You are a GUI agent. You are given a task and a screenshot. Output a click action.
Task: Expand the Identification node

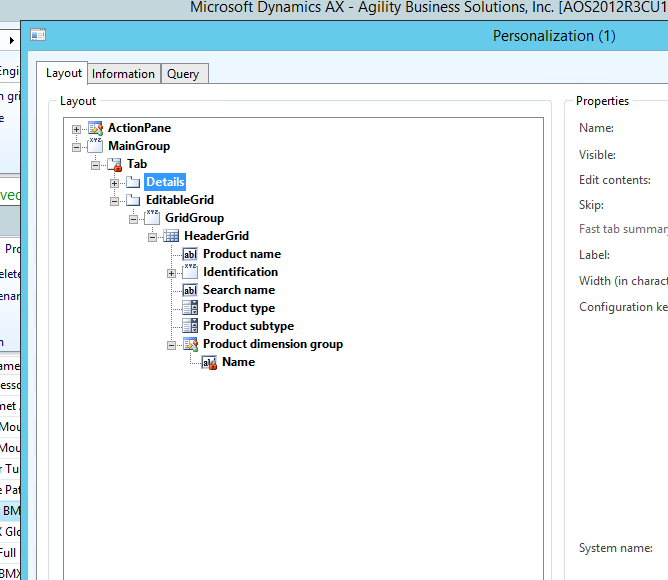click(171, 273)
